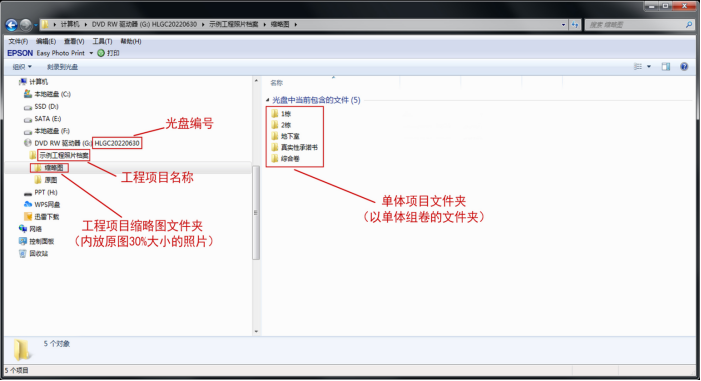Click the change view icon
701x381 pixels.
click(x=638, y=67)
